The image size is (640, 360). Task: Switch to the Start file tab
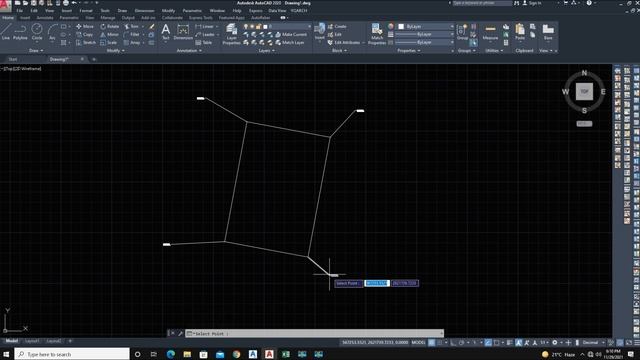coord(13,60)
